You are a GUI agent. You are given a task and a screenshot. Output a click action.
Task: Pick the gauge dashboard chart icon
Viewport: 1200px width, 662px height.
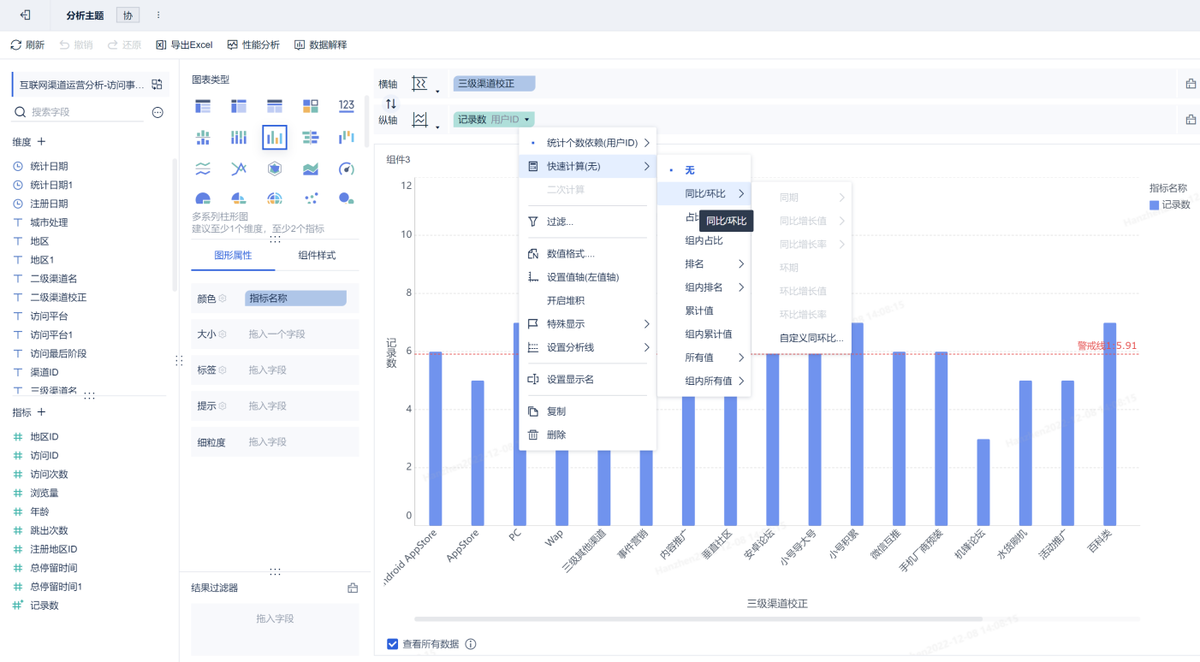coord(346,168)
